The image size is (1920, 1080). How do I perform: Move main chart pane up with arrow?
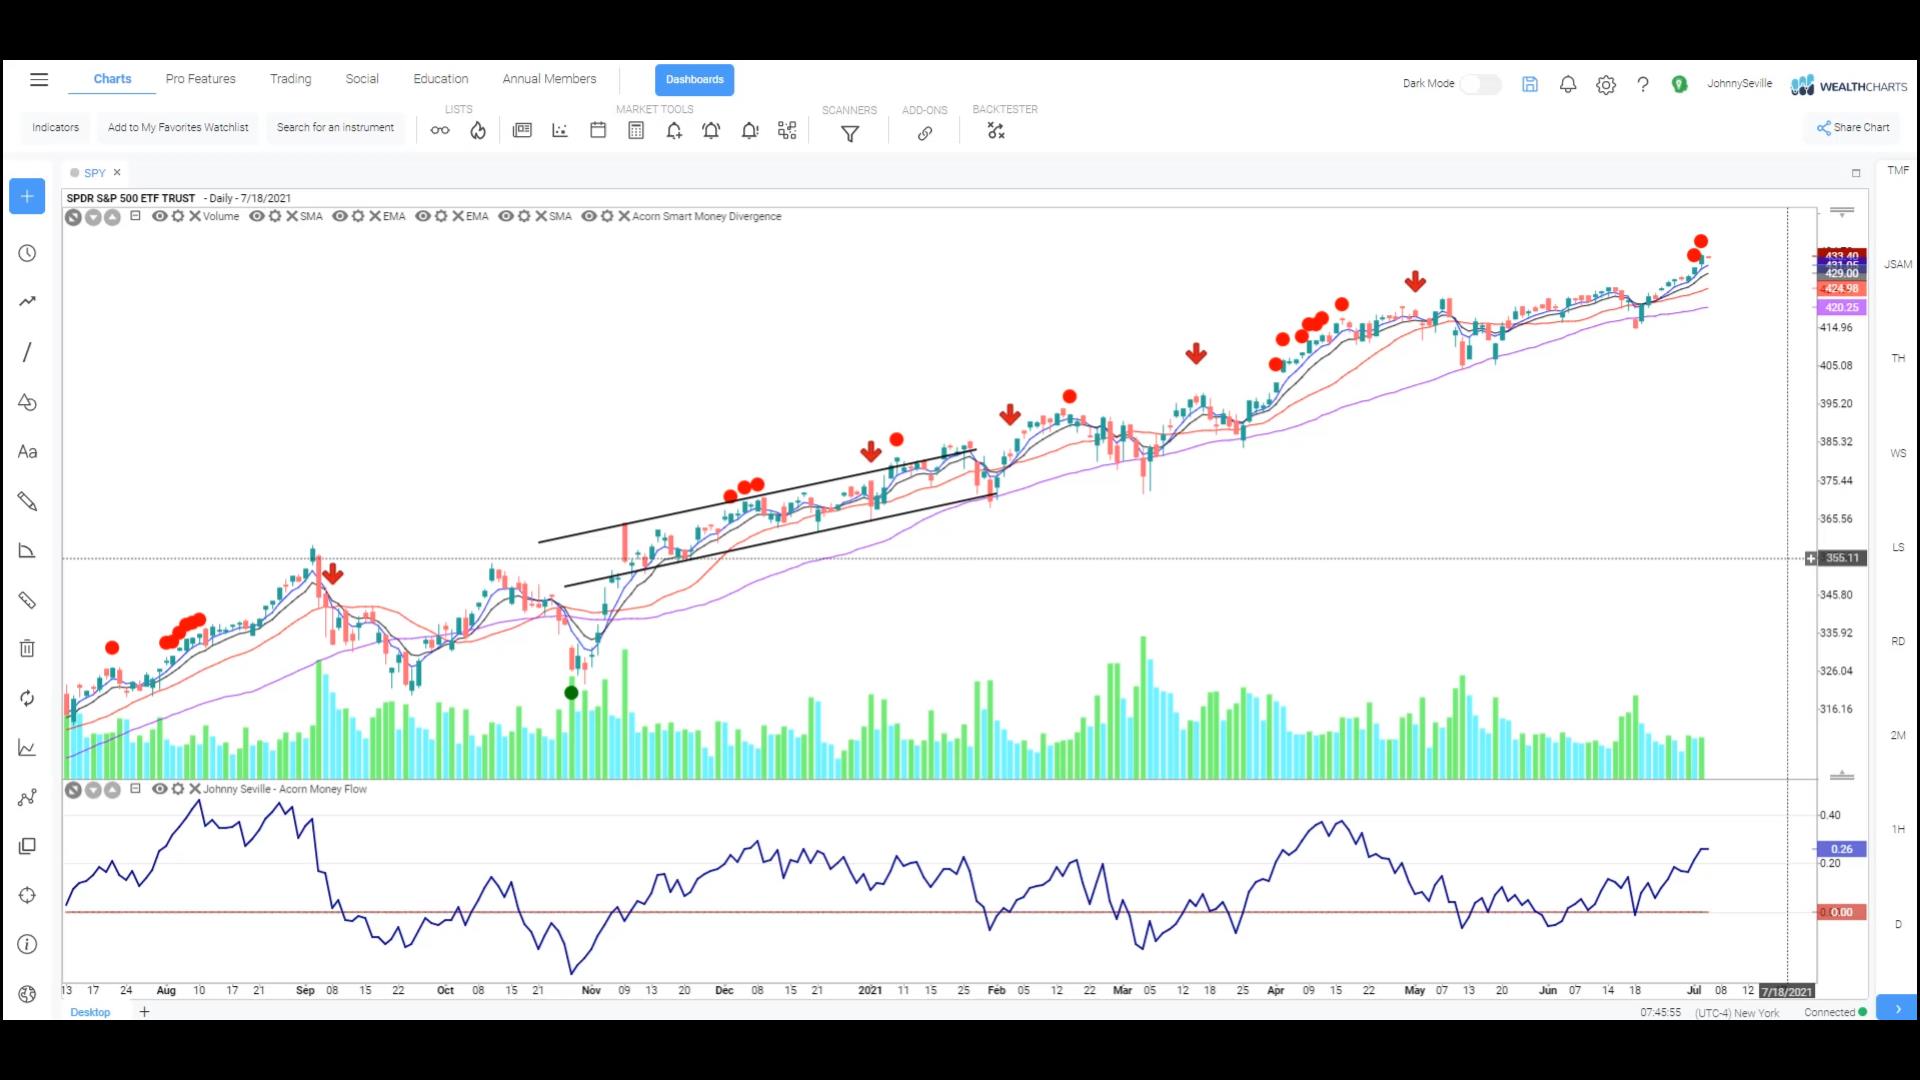click(112, 217)
